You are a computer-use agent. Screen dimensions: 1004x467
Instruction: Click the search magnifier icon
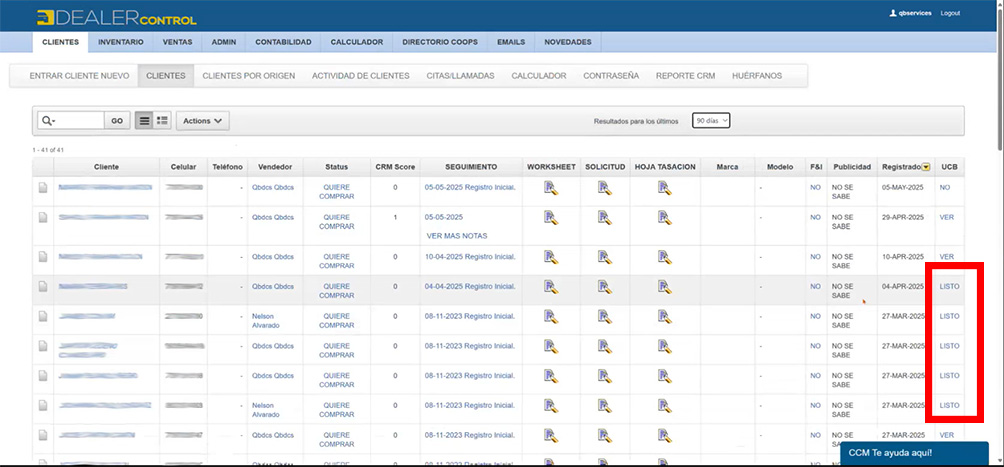coord(46,120)
